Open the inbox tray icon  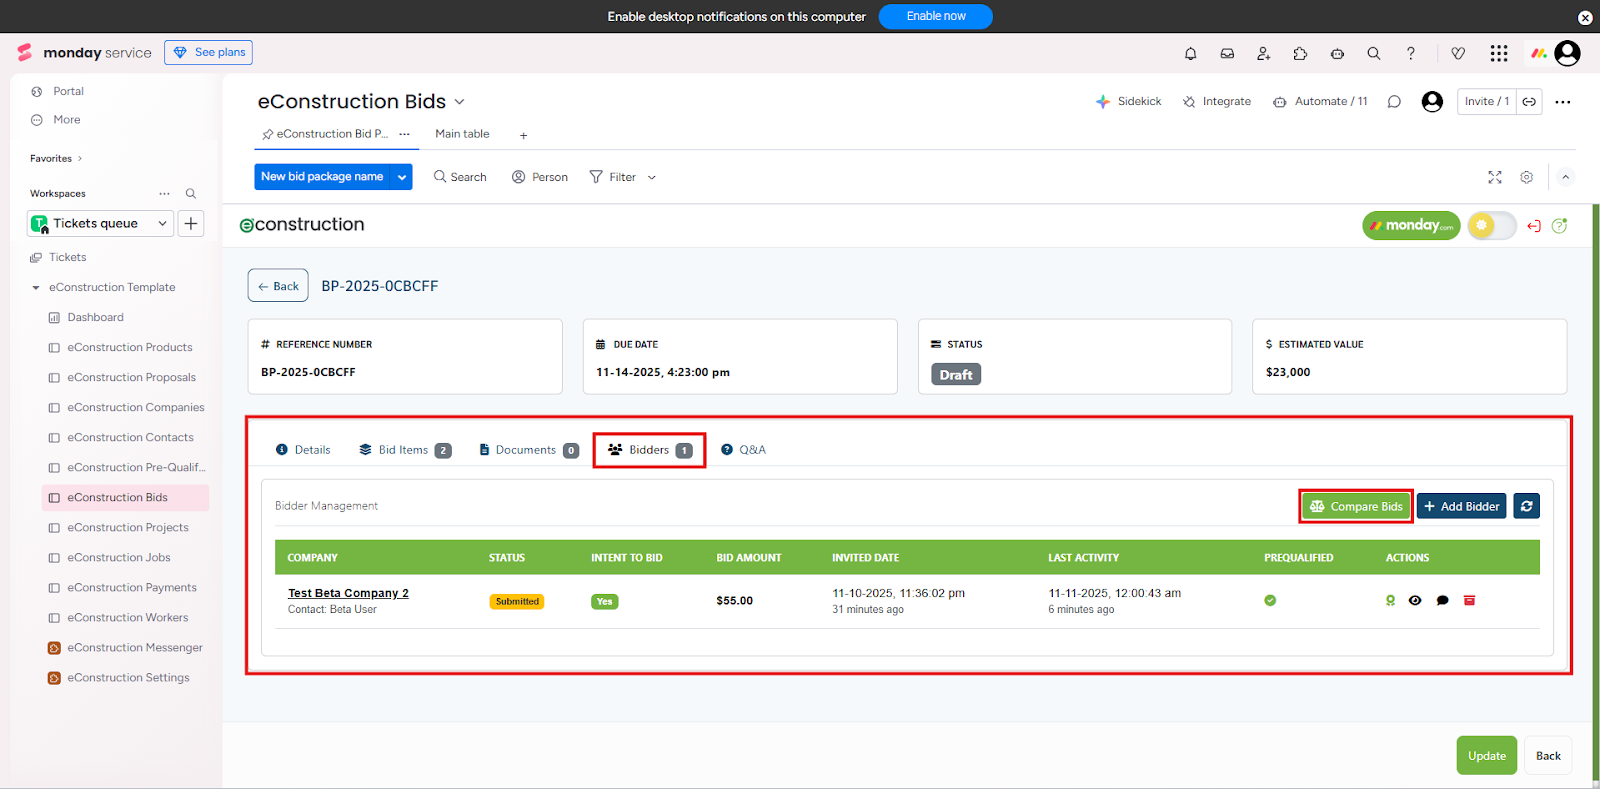coord(1227,54)
